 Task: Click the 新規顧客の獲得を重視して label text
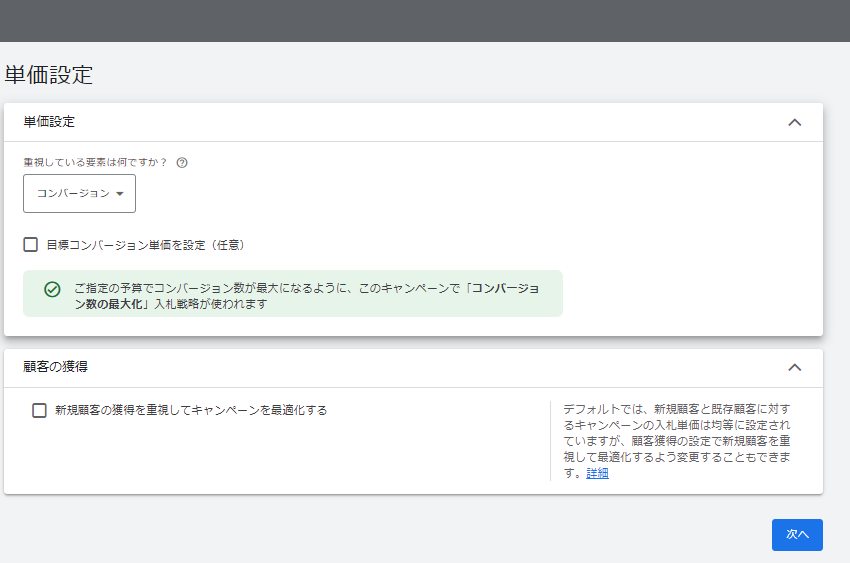click(191, 410)
